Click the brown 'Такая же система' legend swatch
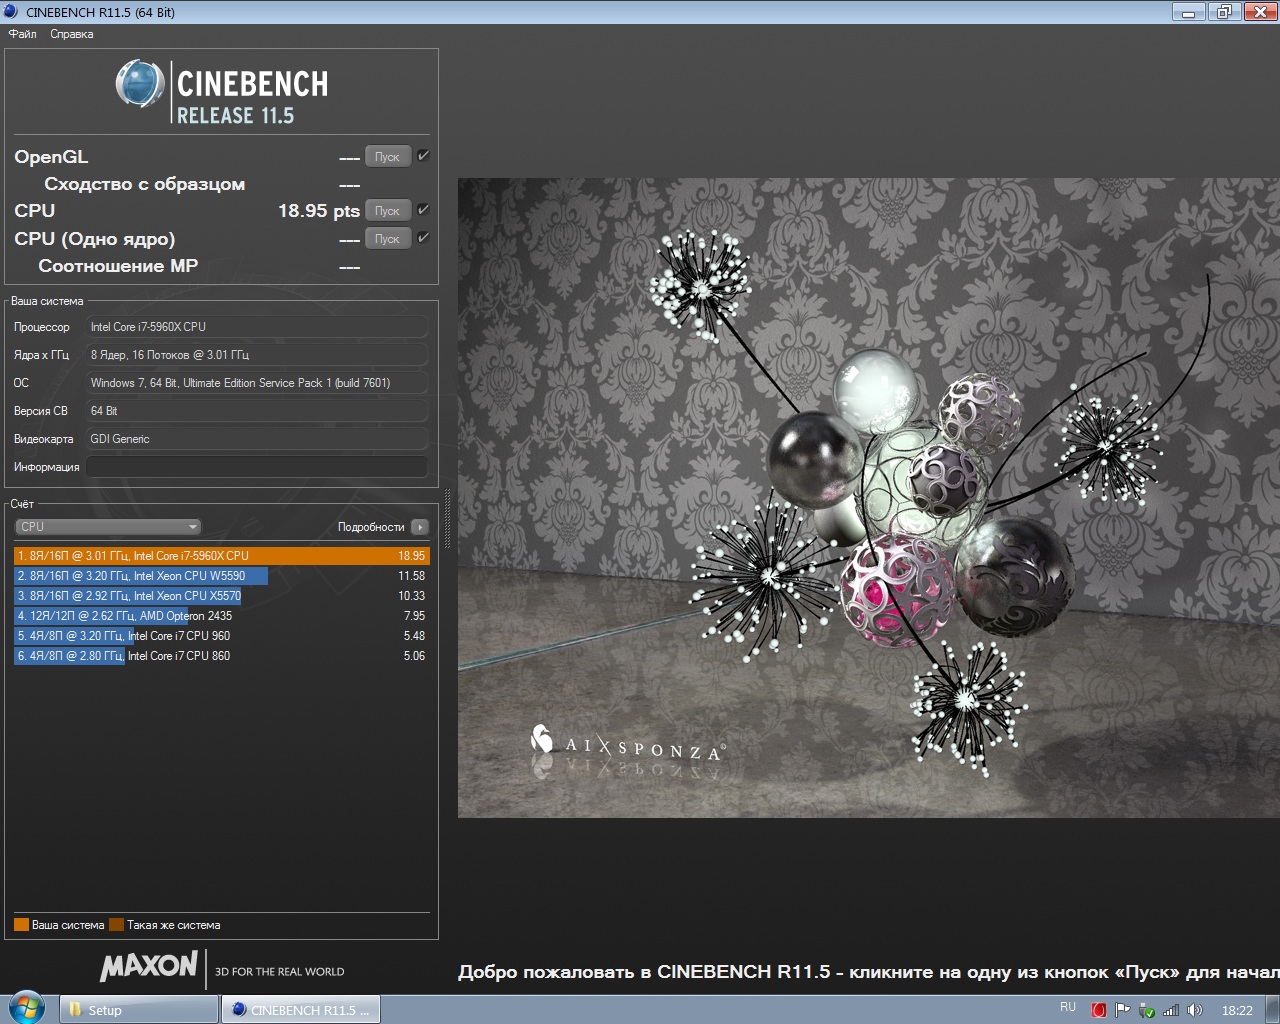1280x1024 pixels. pos(117,925)
